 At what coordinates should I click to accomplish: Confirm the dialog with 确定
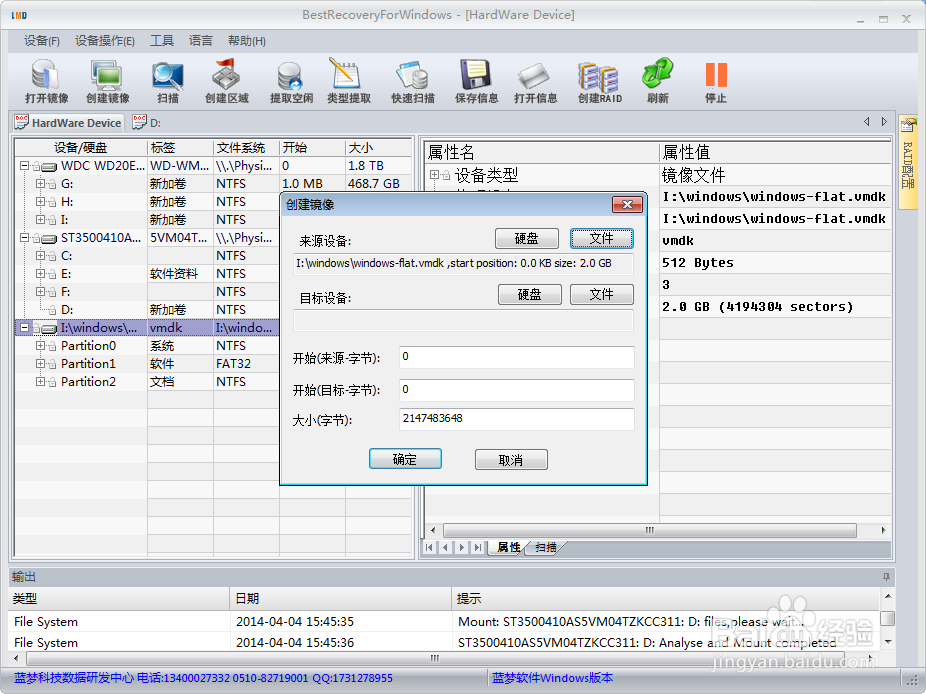click(405, 459)
